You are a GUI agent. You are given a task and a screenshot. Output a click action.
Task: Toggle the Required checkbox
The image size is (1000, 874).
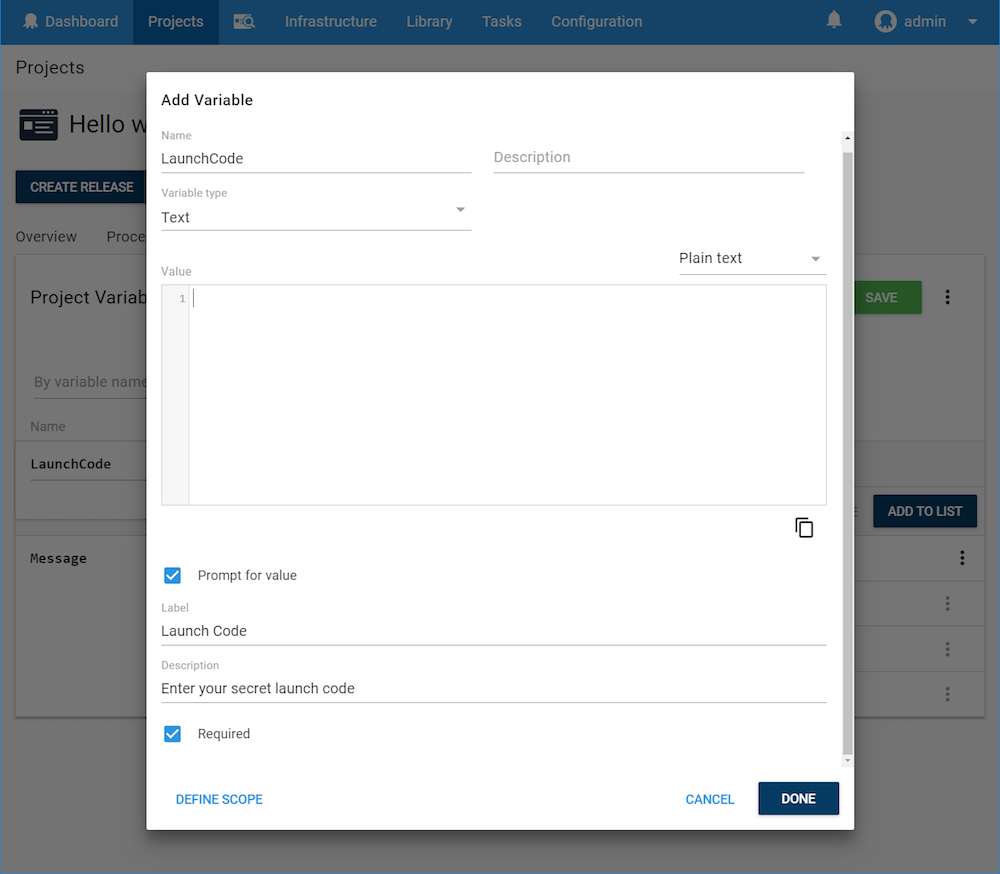[172, 734]
